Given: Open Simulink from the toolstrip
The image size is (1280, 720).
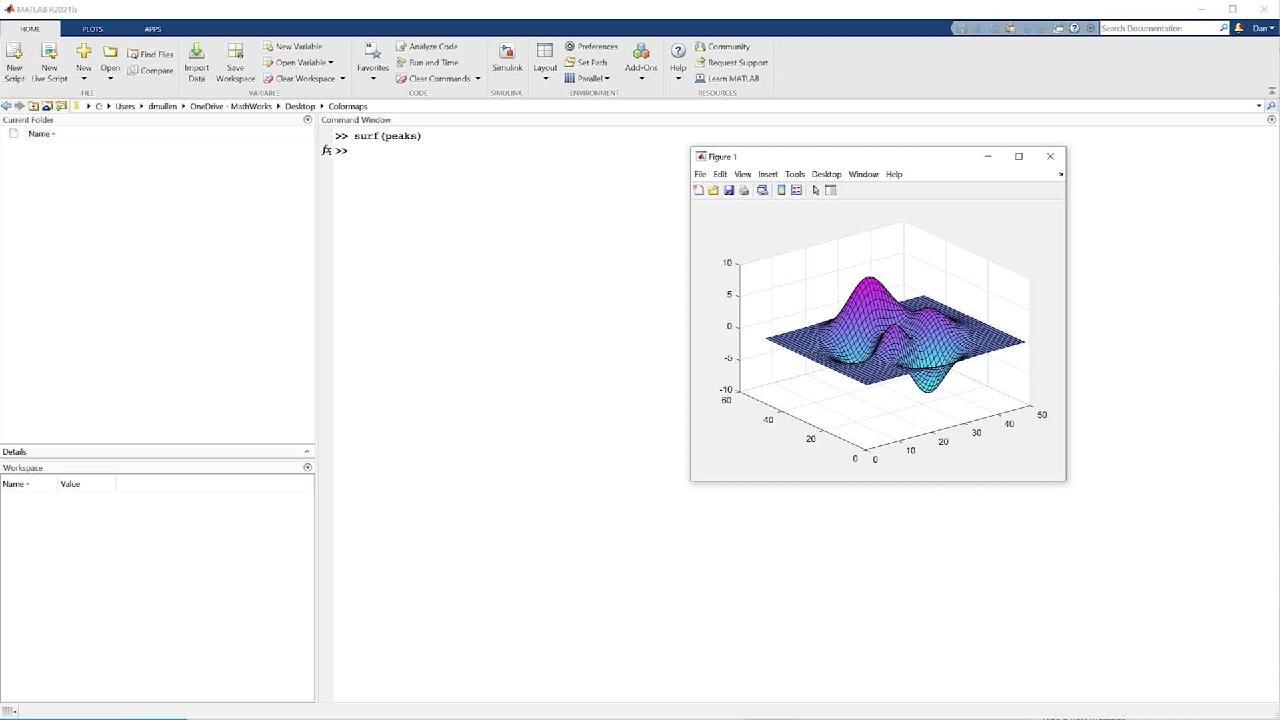Looking at the screenshot, I should 507,59.
